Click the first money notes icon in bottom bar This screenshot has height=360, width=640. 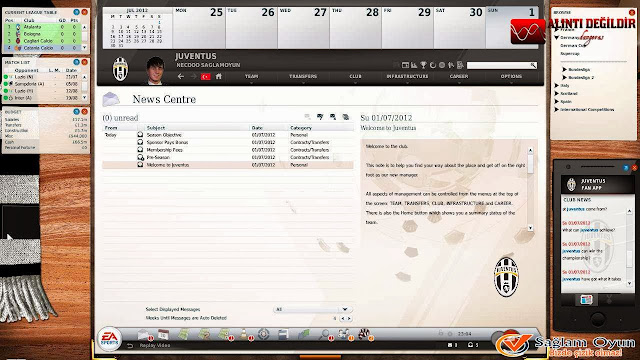(183, 334)
